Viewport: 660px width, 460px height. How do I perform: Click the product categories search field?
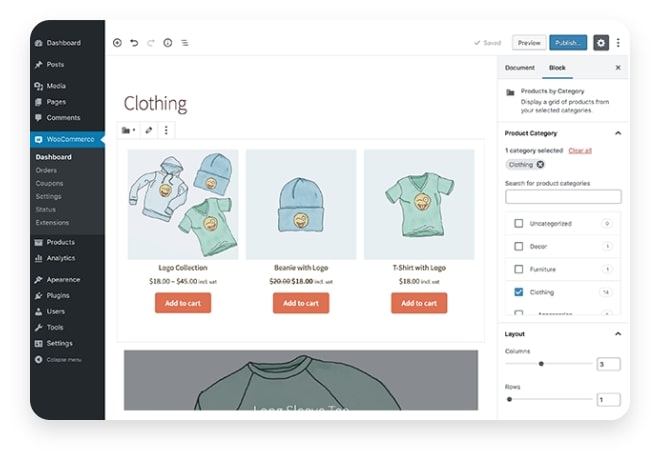(563, 197)
